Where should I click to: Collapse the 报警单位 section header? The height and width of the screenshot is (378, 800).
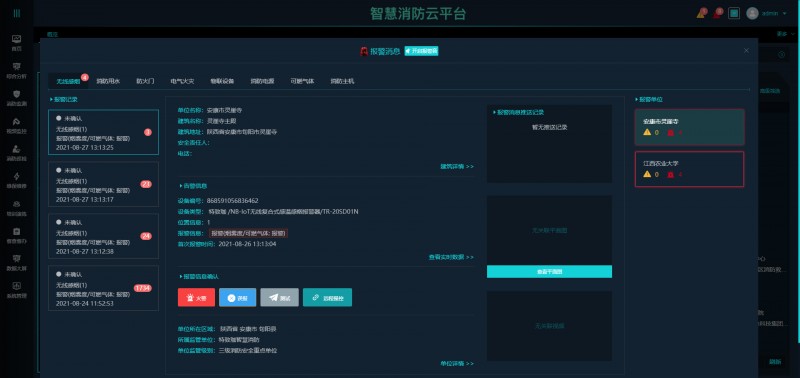(649, 99)
